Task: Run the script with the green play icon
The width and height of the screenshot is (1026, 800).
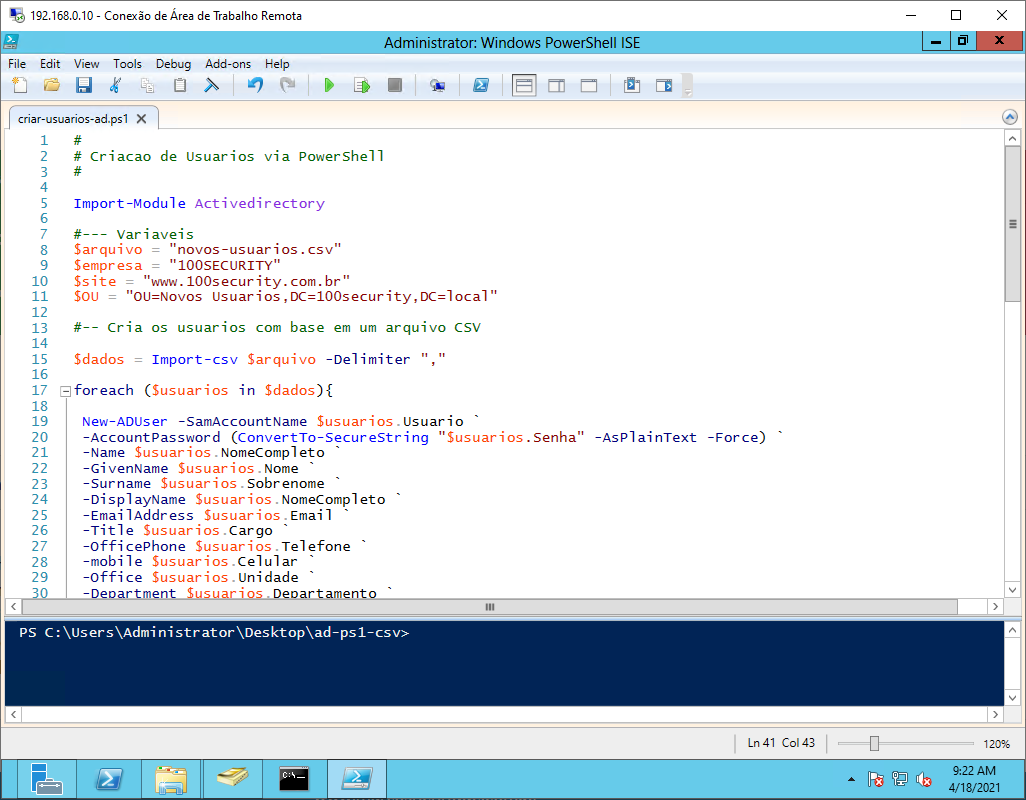Action: (x=329, y=85)
